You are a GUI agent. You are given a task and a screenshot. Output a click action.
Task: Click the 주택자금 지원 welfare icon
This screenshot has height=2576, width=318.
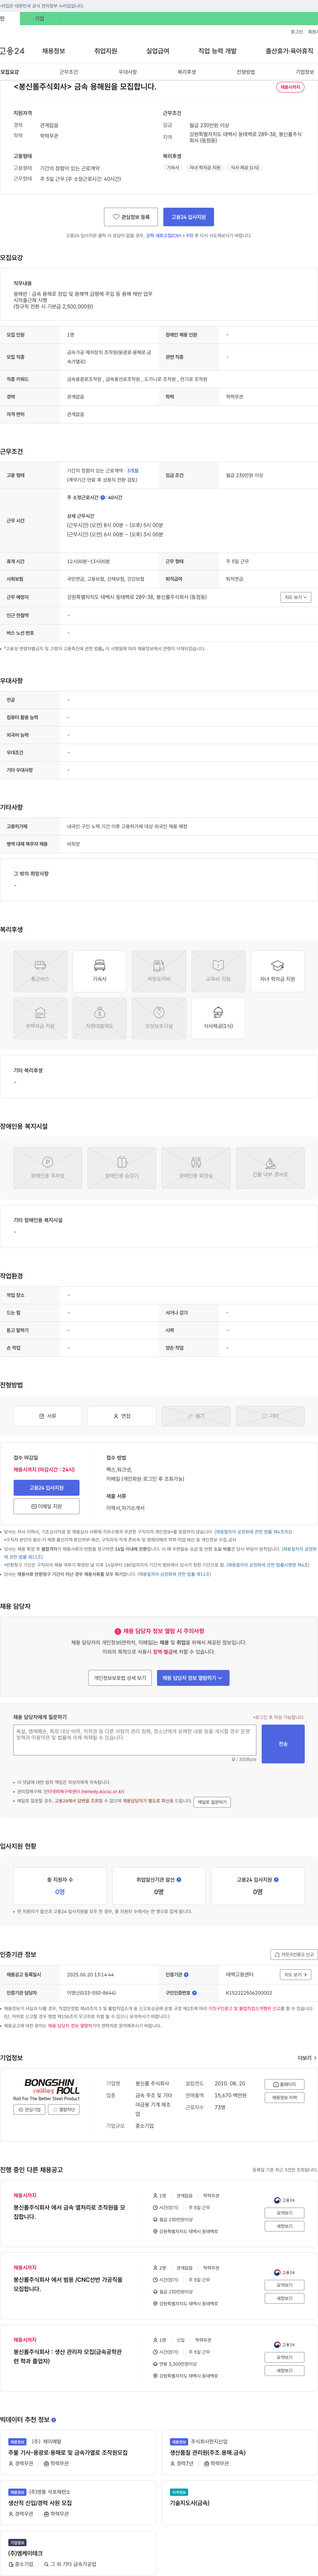click(x=40, y=1018)
